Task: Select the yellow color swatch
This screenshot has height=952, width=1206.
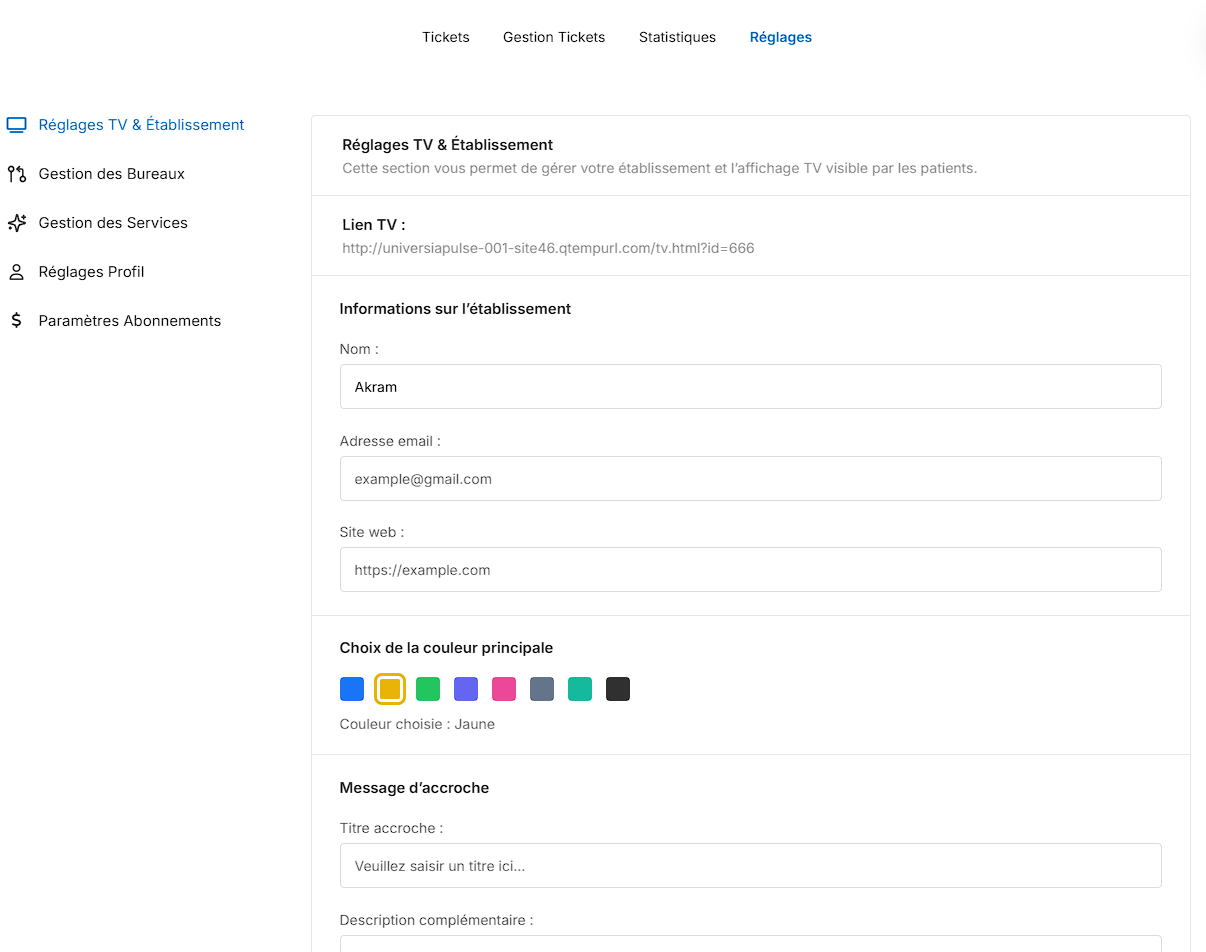Action: coord(390,689)
